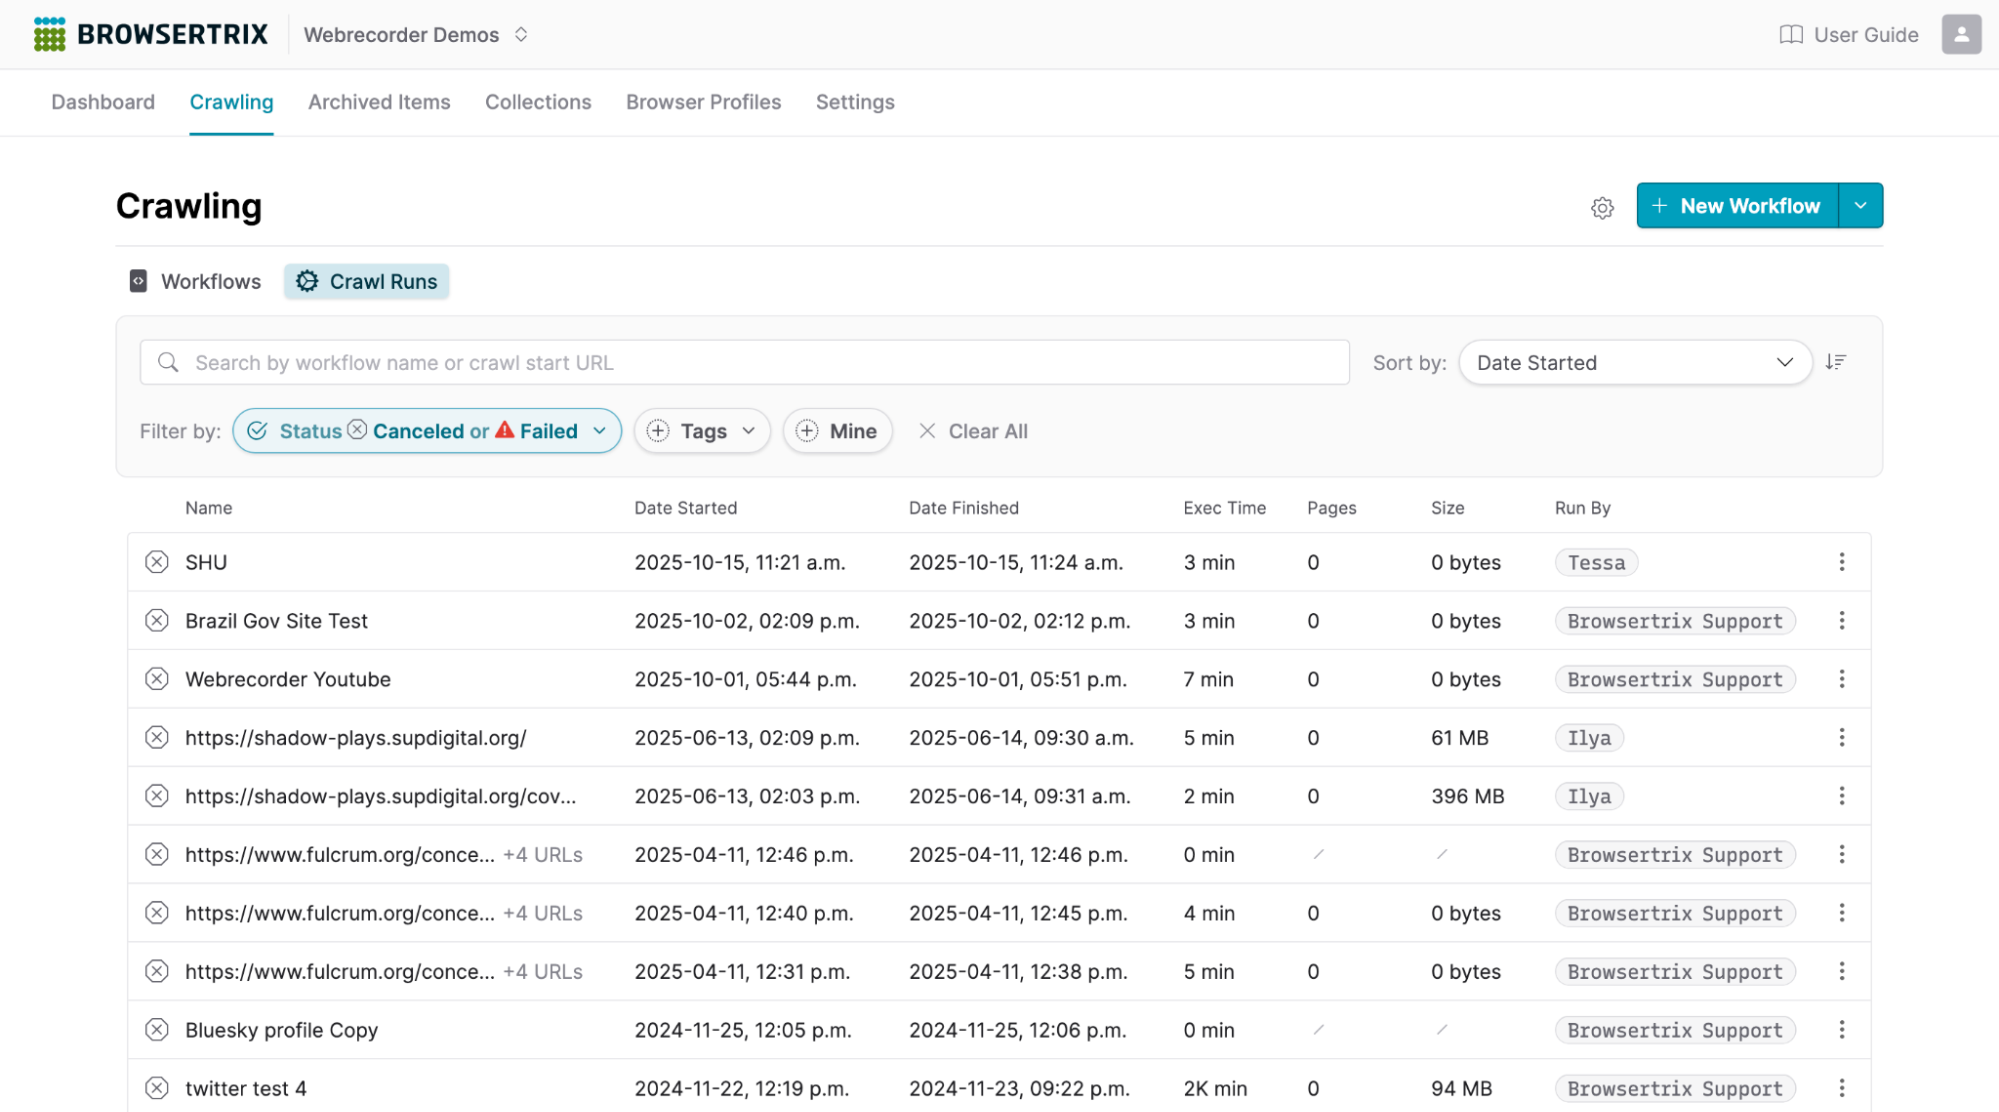Open the Tags filter dropdown

coord(701,430)
